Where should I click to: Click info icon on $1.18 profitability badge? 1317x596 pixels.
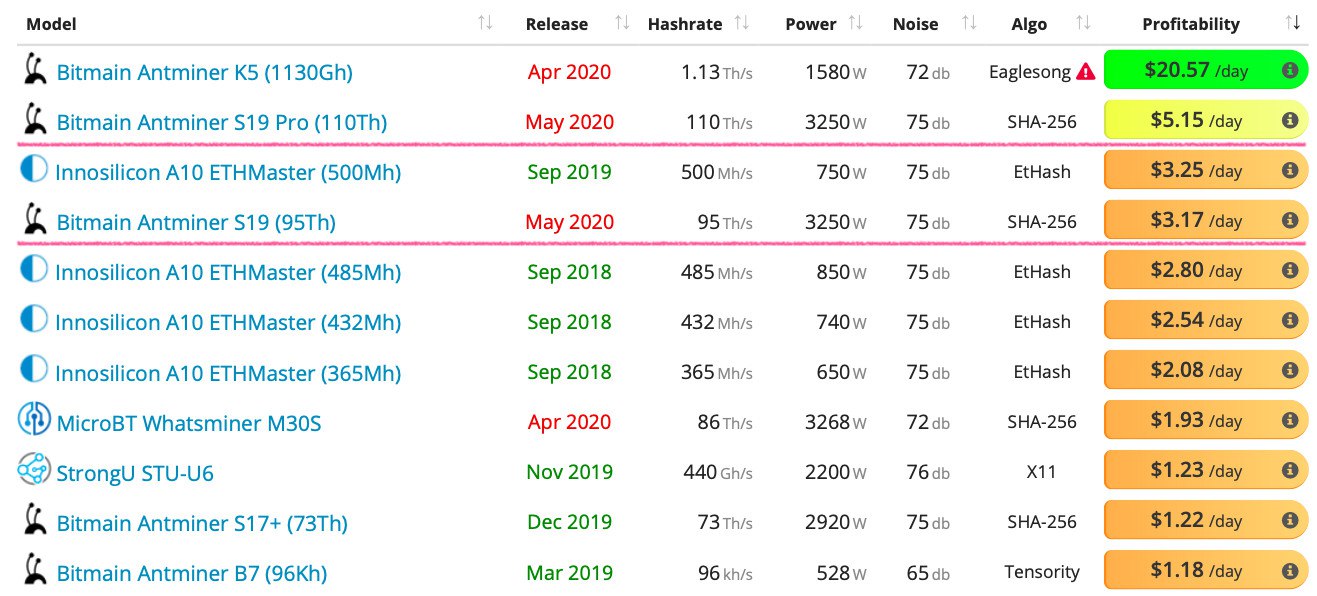click(x=1290, y=571)
